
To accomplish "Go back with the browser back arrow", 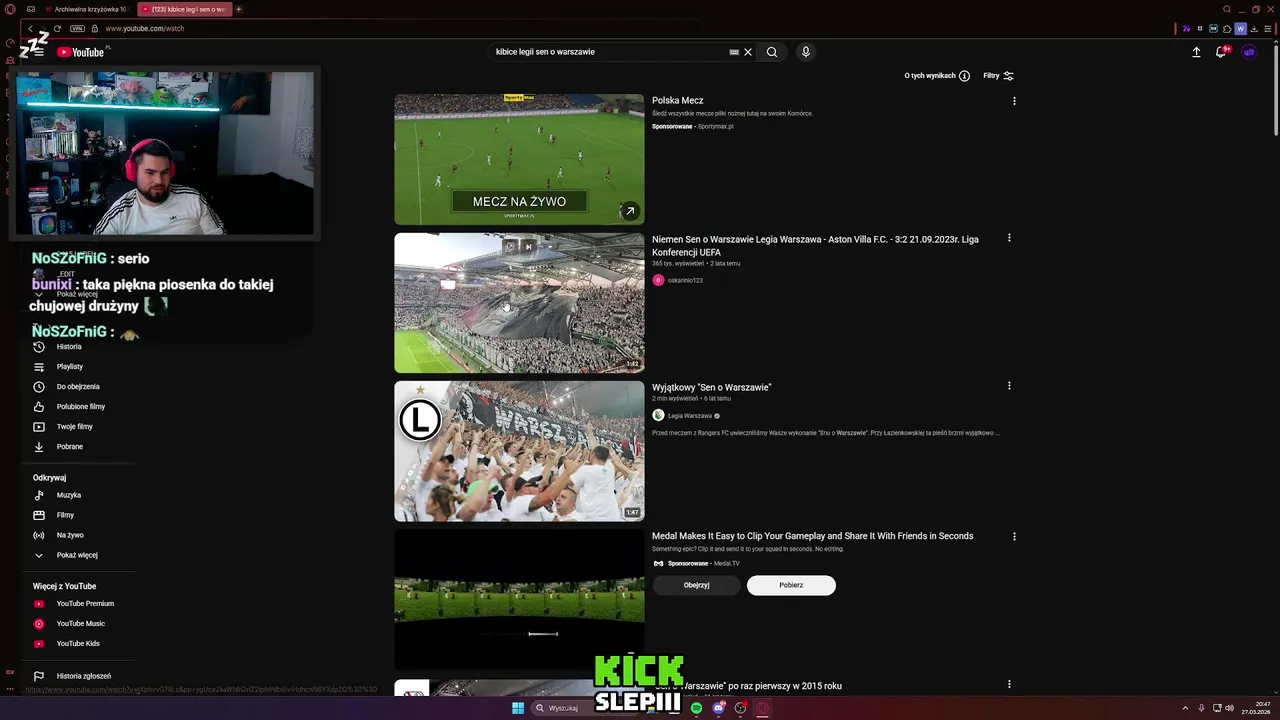I will [x=30, y=29].
